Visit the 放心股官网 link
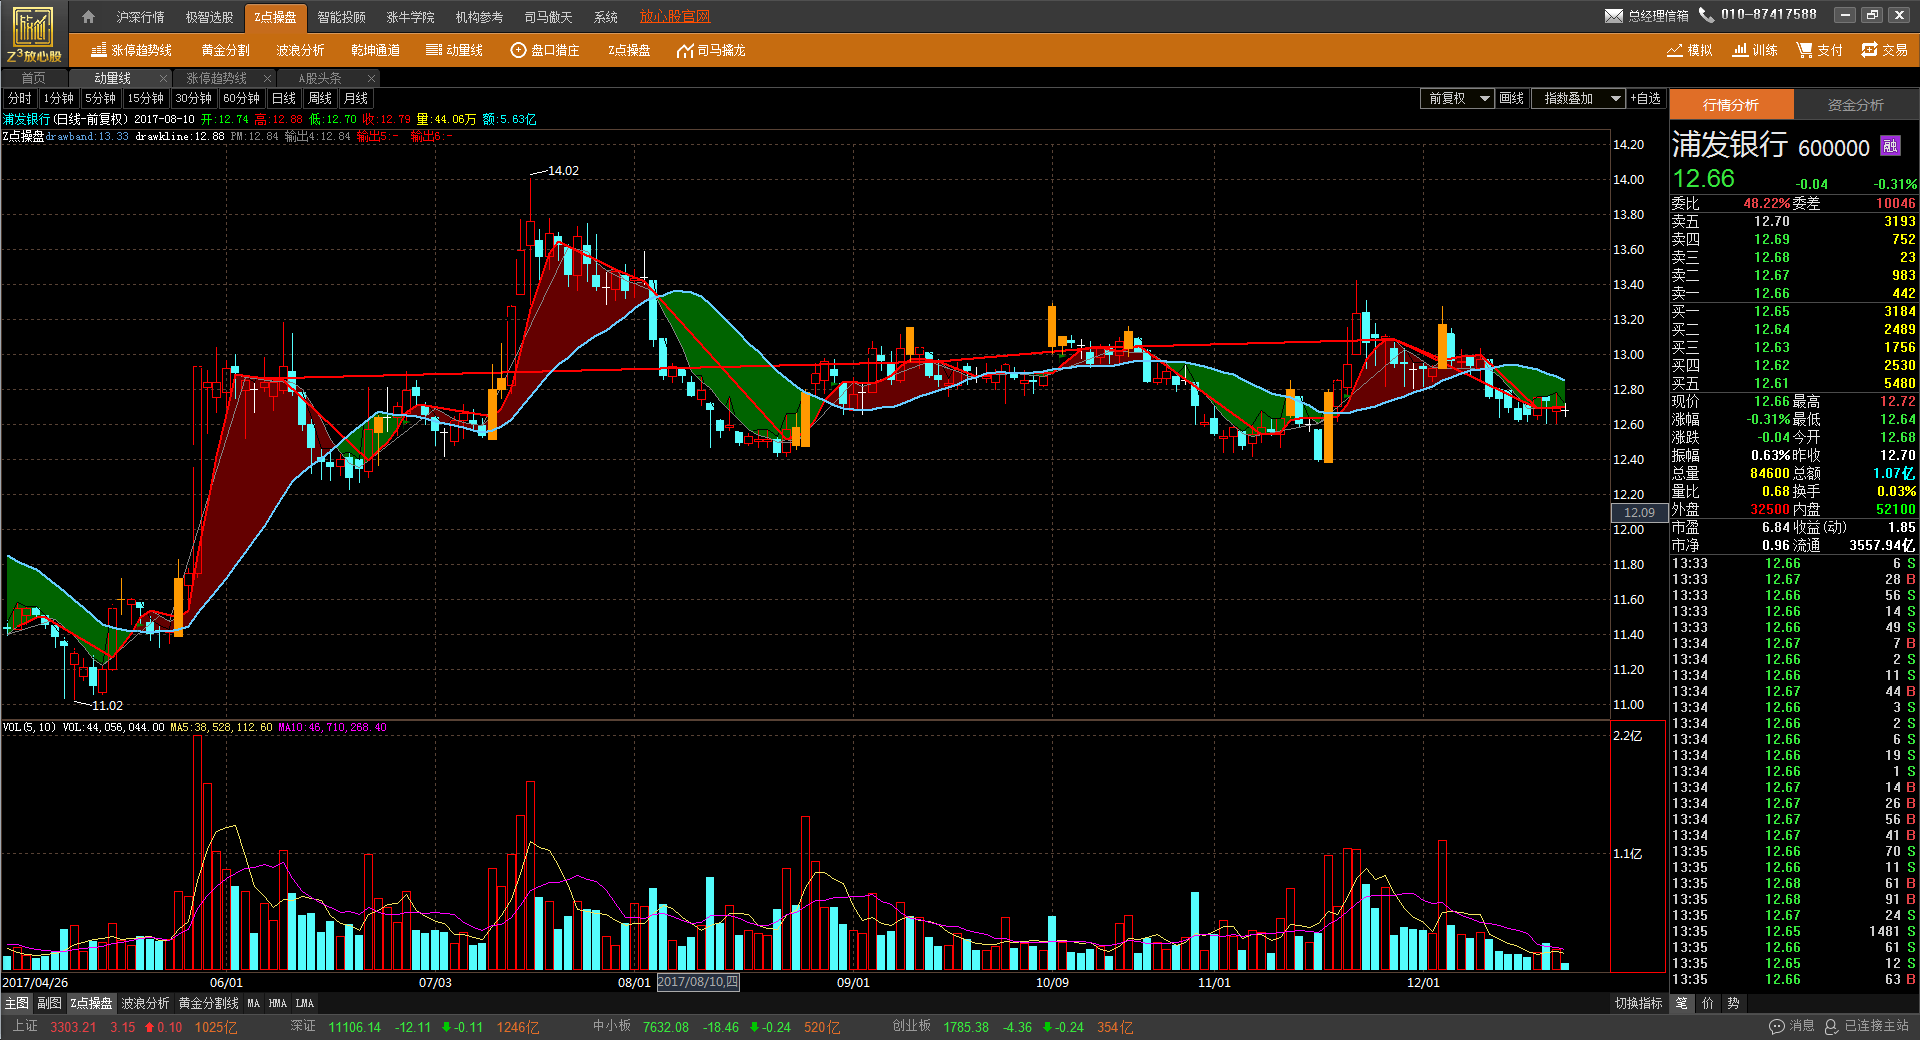This screenshot has width=1920, height=1040. pyautogui.click(x=675, y=17)
